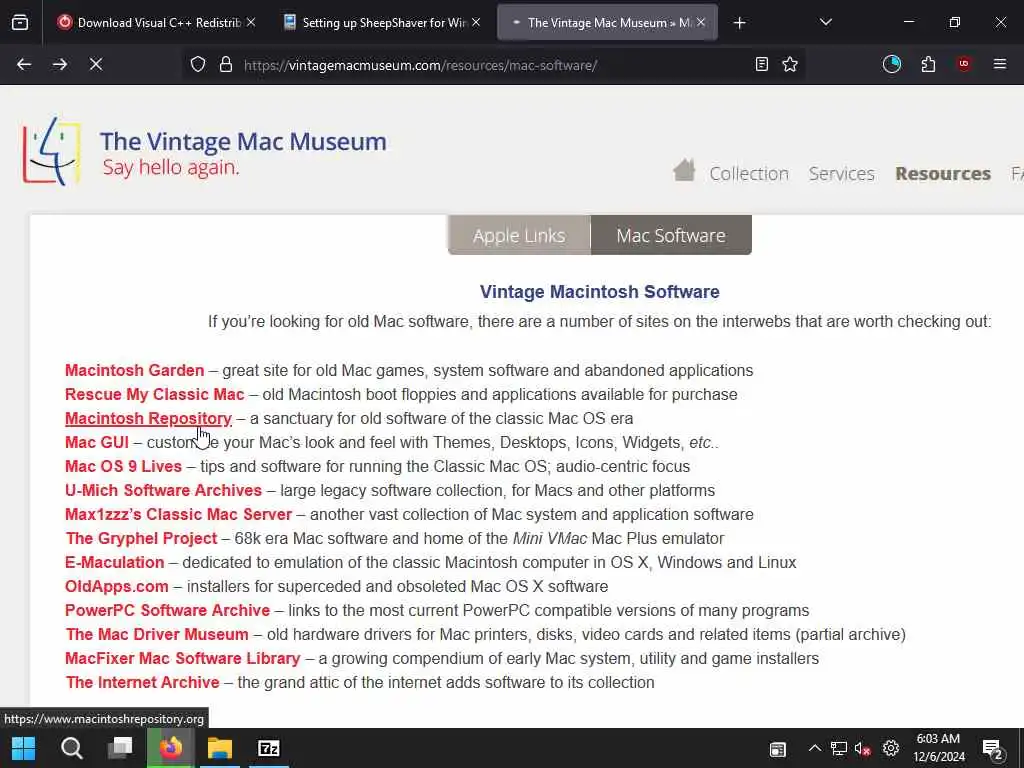Toggle reader view icon
The height and width of the screenshot is (768, 1024).
(761, 64)
